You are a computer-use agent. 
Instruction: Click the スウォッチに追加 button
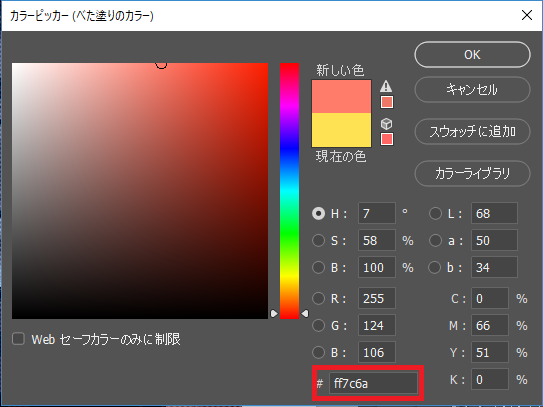[472, 132]
